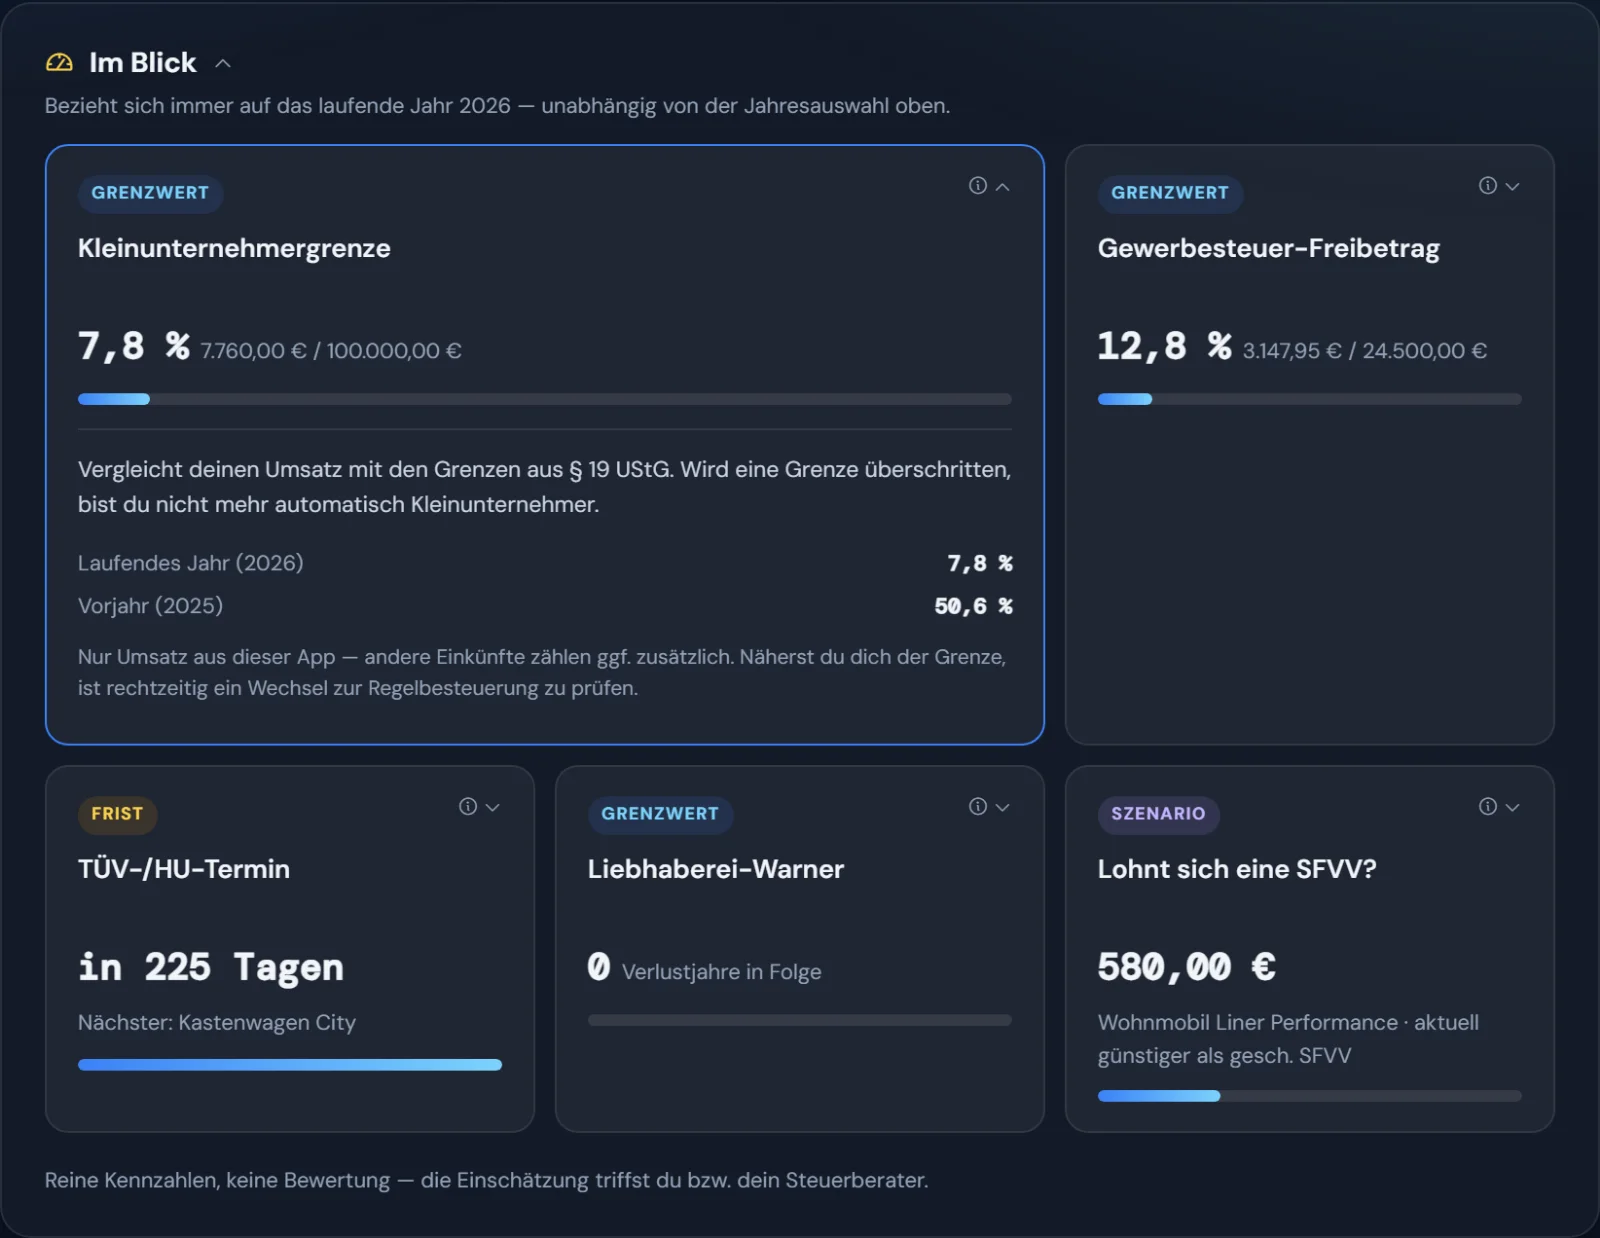1600x1238 pixels.
Task: Click the Liebhaberei-Warner card title
Action: pos(716,869)
